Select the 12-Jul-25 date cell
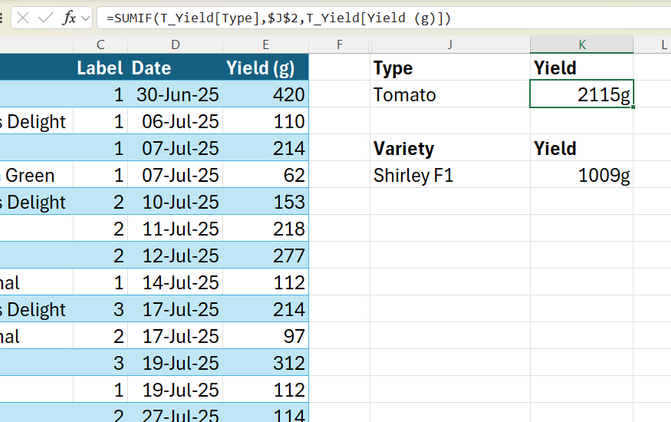The height and width of the screenshot is (422, 671). pyautogui.click(x=175, y=256)
